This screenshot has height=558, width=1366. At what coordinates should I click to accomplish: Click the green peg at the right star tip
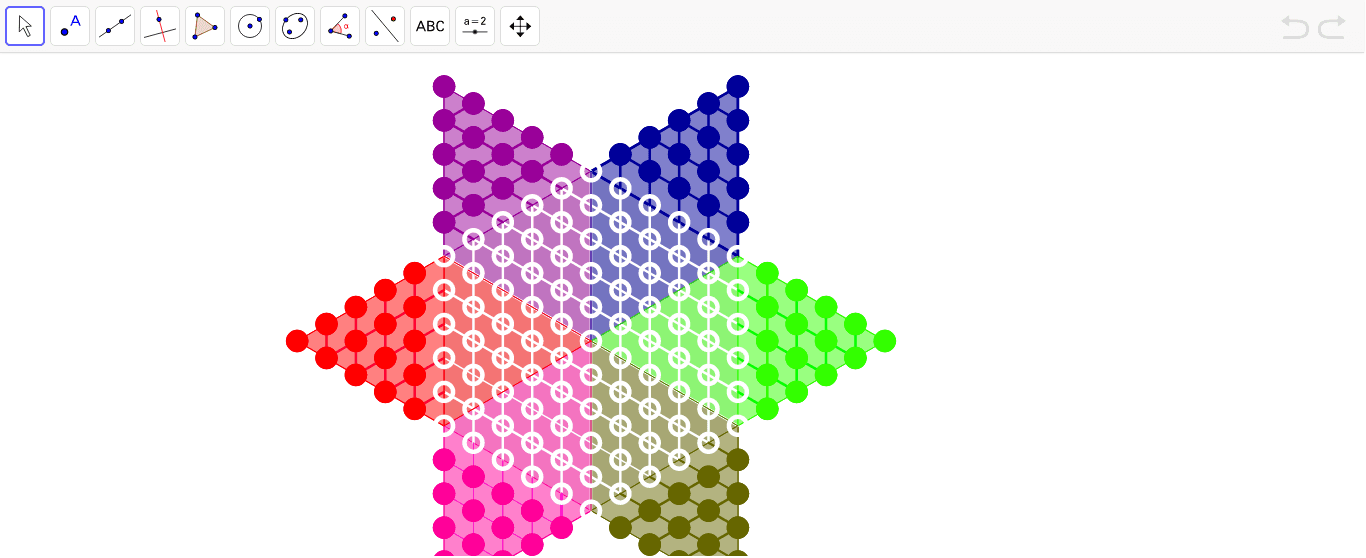pos(885,341)
